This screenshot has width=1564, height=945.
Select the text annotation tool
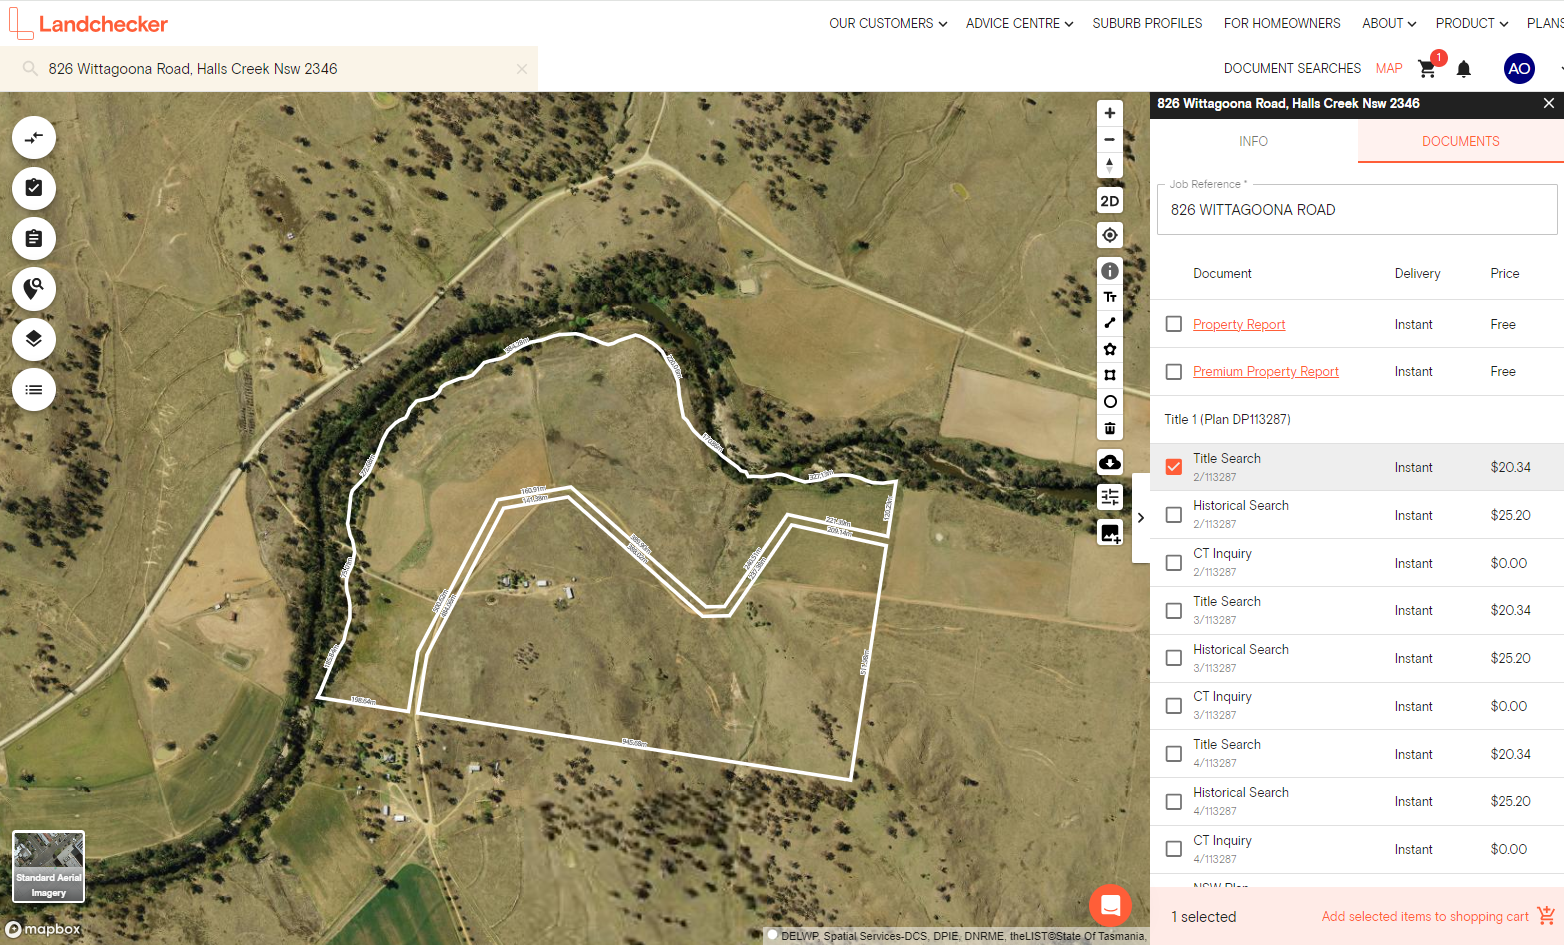tap(1110, 297)
